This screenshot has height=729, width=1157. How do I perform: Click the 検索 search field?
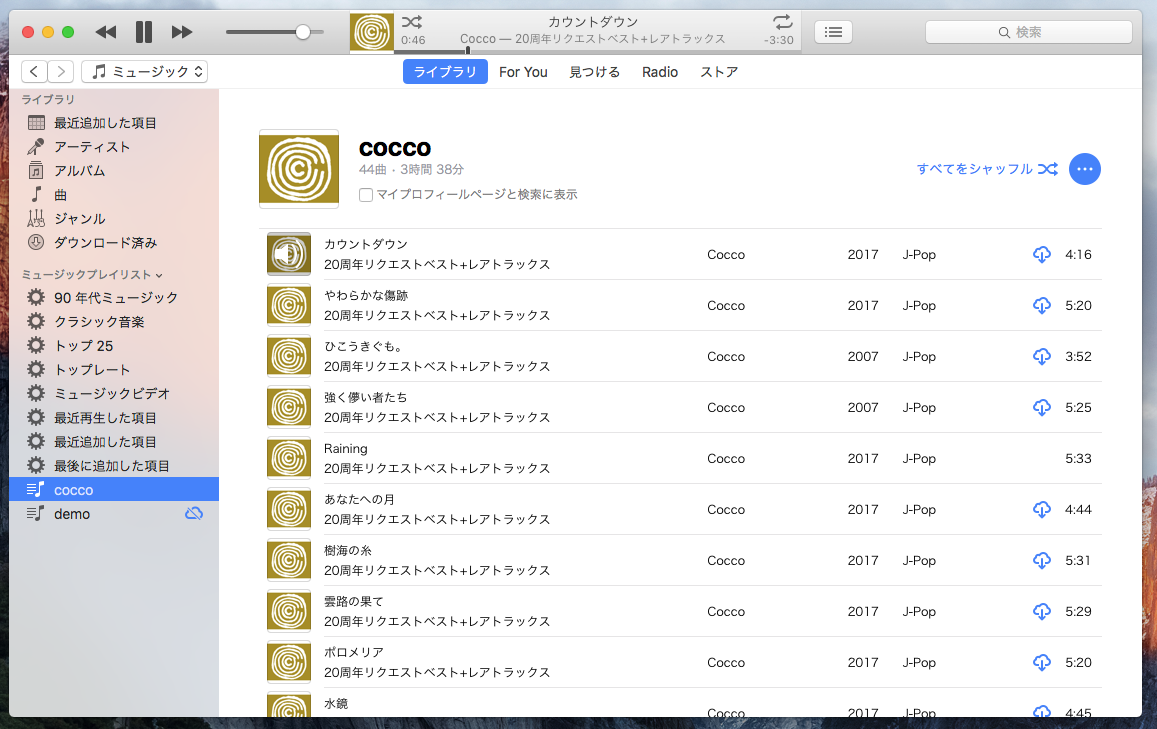1028,32
